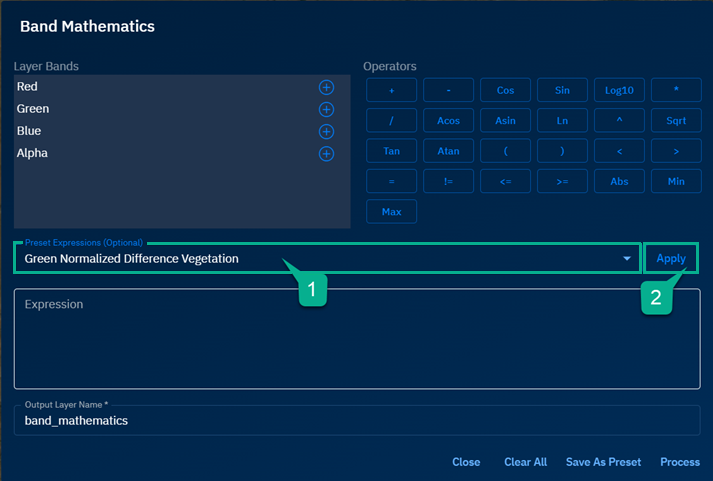Add the Red band to expression

click(326, 87)
